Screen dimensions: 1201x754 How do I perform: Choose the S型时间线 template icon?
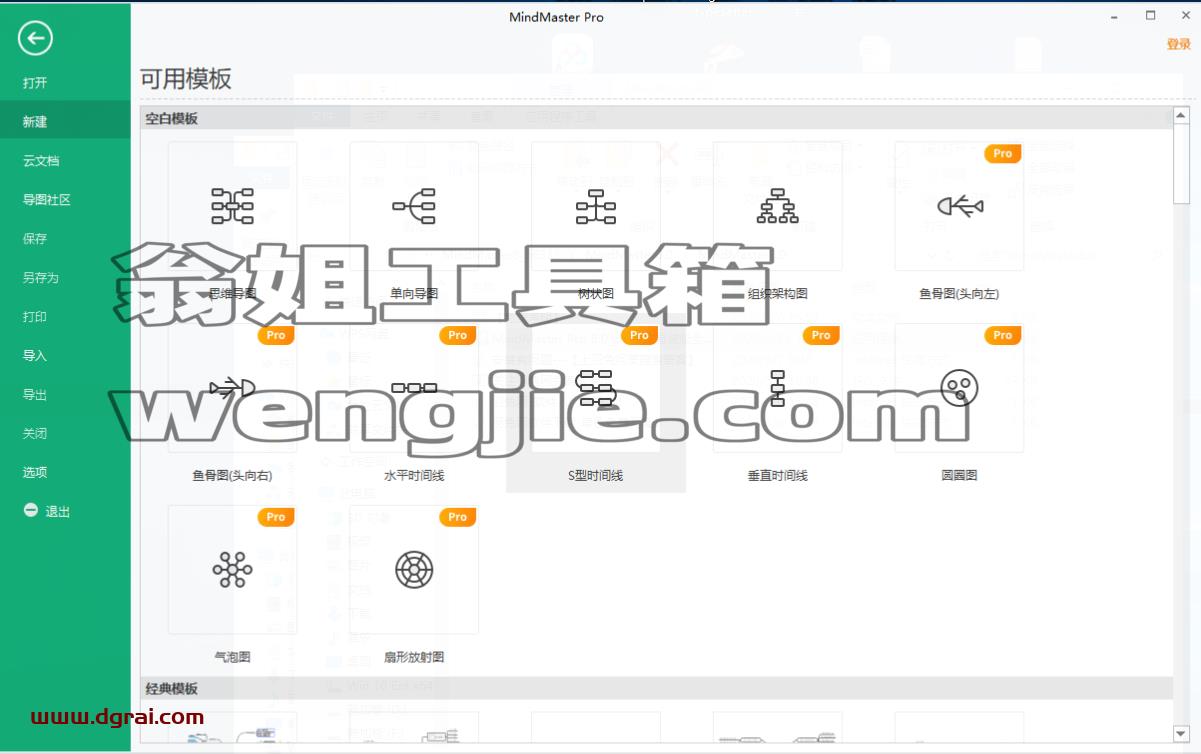[x=596, y=387]
